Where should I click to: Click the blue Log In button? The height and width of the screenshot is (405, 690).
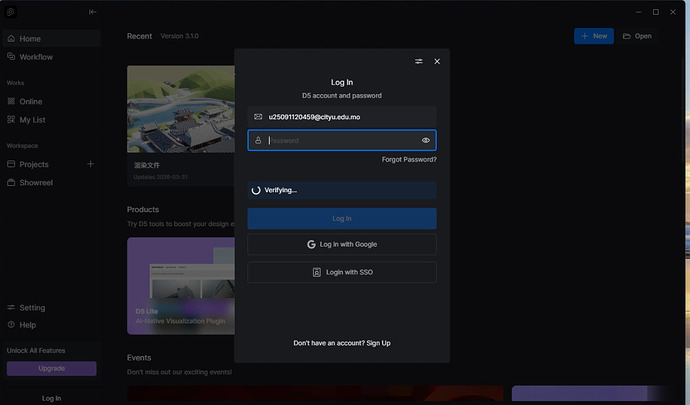pos(342,218)
